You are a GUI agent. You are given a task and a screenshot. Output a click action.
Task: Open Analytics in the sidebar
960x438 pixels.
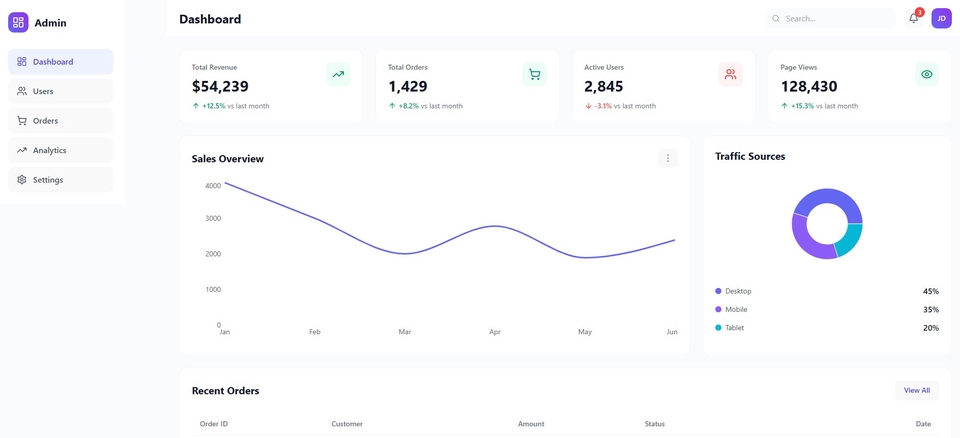[61, 150]
